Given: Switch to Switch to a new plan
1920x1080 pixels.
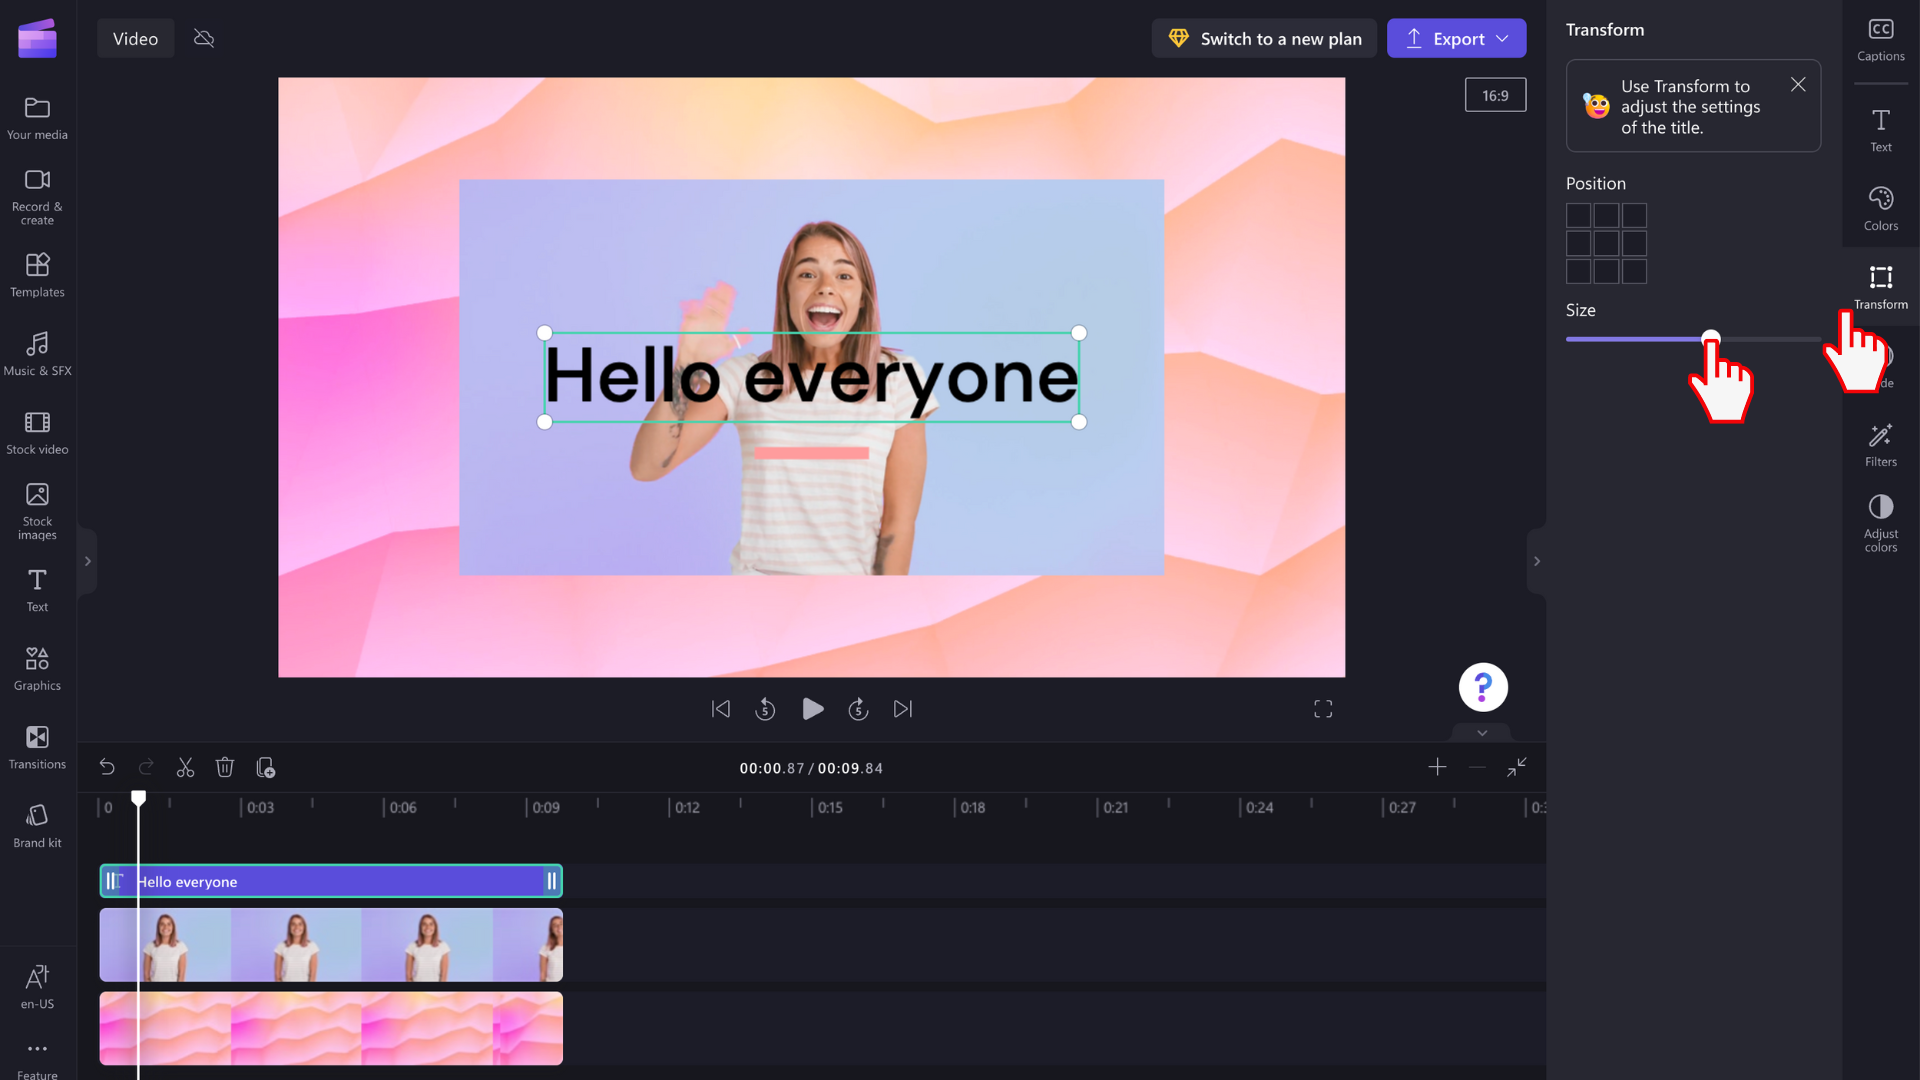Looking at the screenshot, I should coord(1266,38).
